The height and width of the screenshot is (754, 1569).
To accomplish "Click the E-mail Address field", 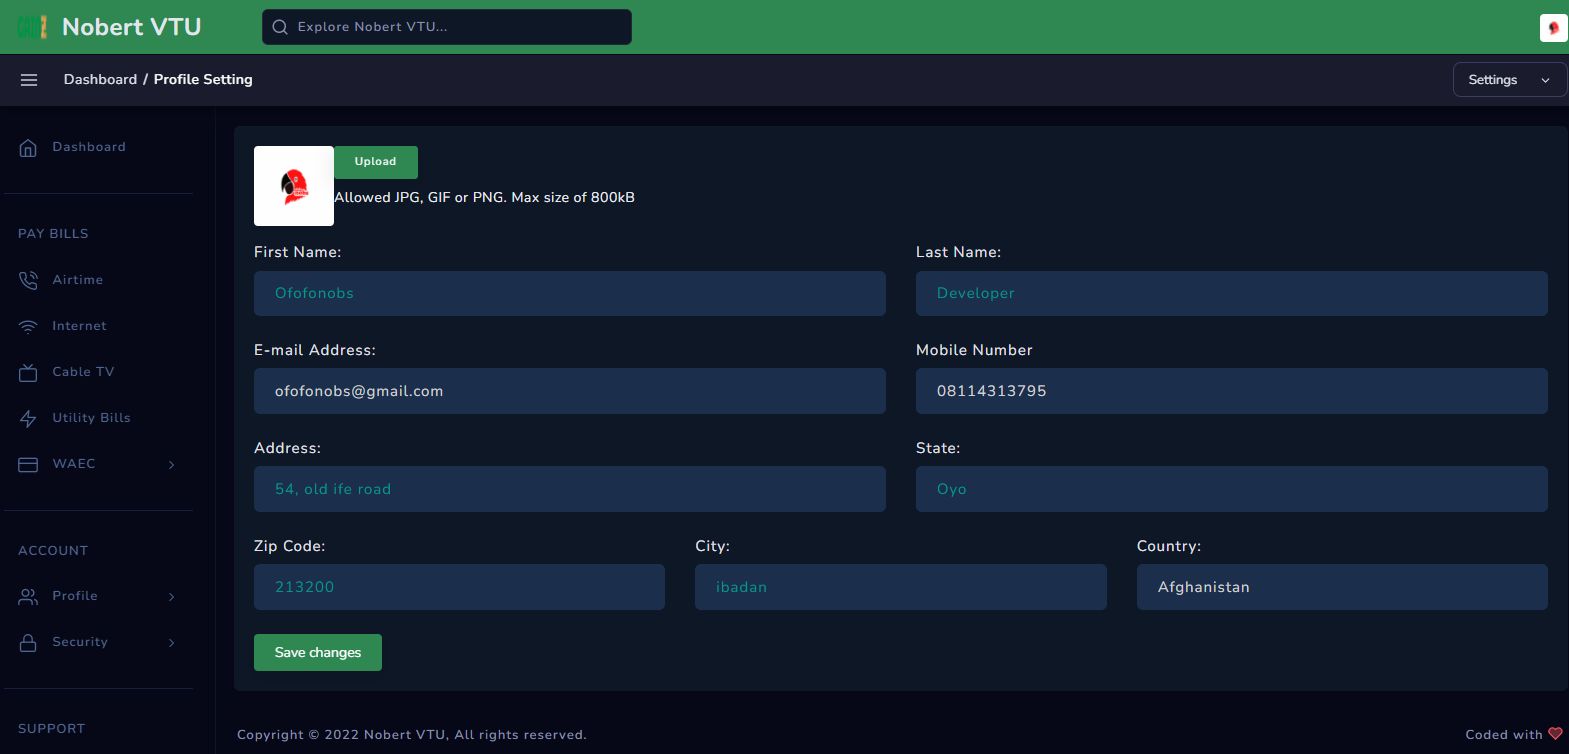I will [x=570, y=391].
